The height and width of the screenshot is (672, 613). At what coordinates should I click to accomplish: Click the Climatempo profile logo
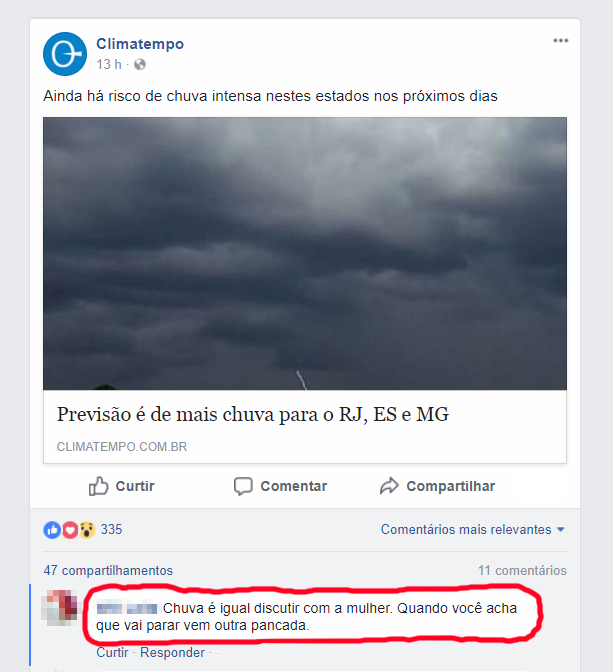pos(65,54)
